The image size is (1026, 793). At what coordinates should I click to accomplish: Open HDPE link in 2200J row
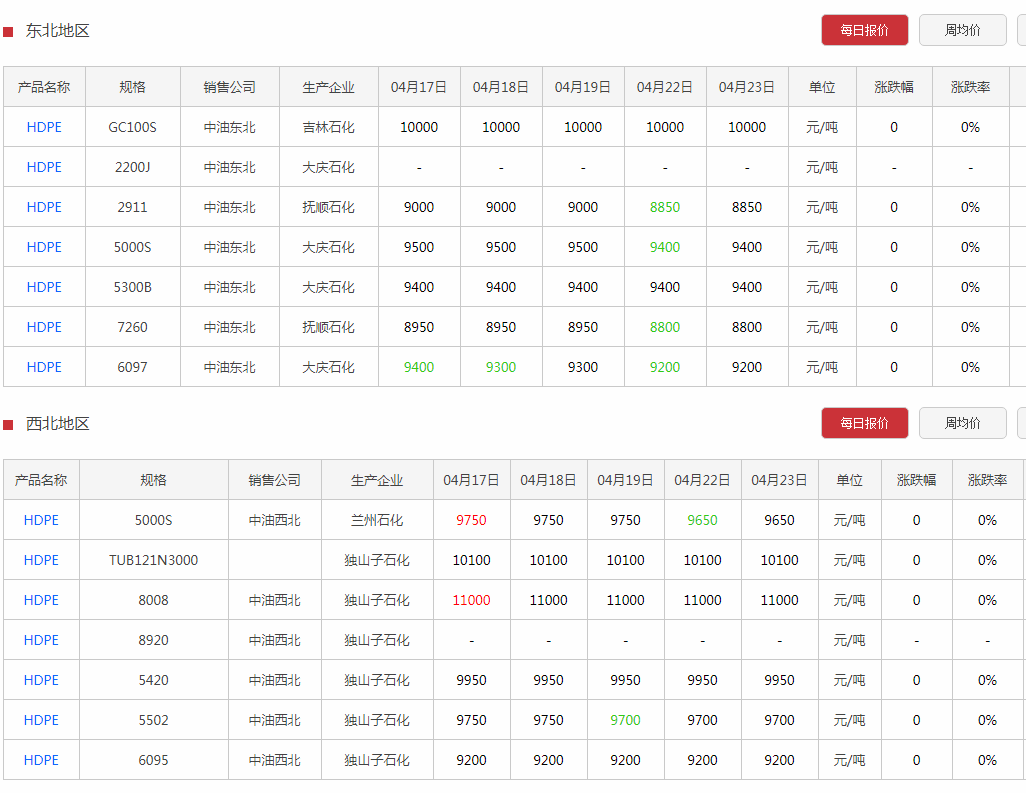(x=44, y=167)
